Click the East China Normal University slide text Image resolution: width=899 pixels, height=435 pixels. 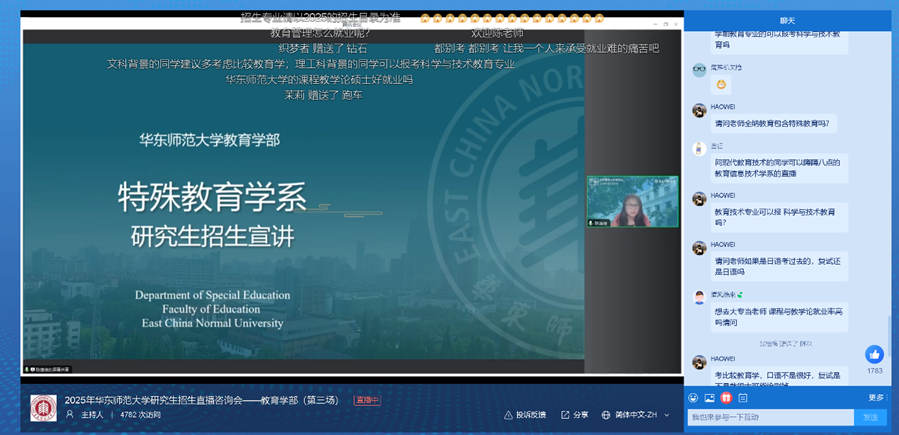[x=213, y=323]
